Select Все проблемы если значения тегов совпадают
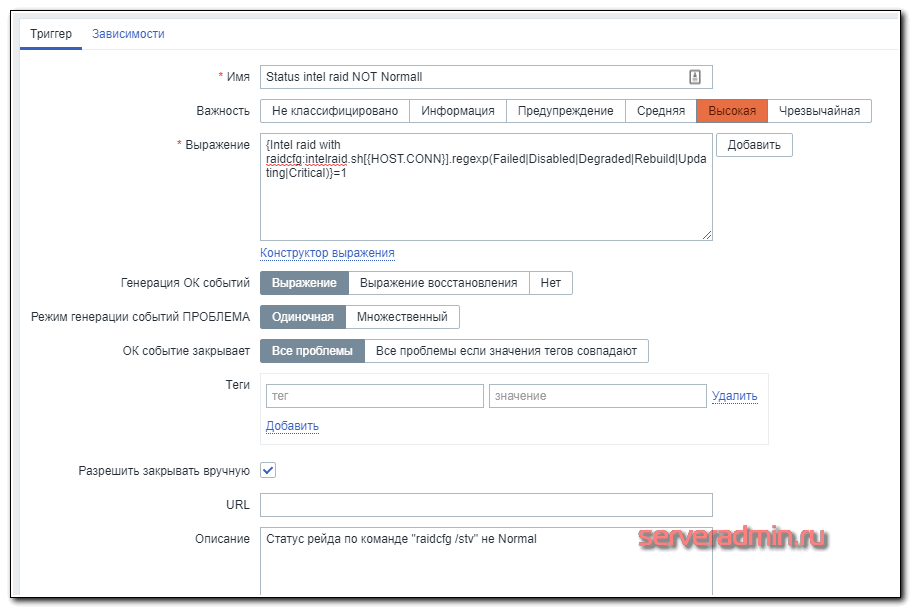Screen dimensions: 912x609 [x=506, y=351]
